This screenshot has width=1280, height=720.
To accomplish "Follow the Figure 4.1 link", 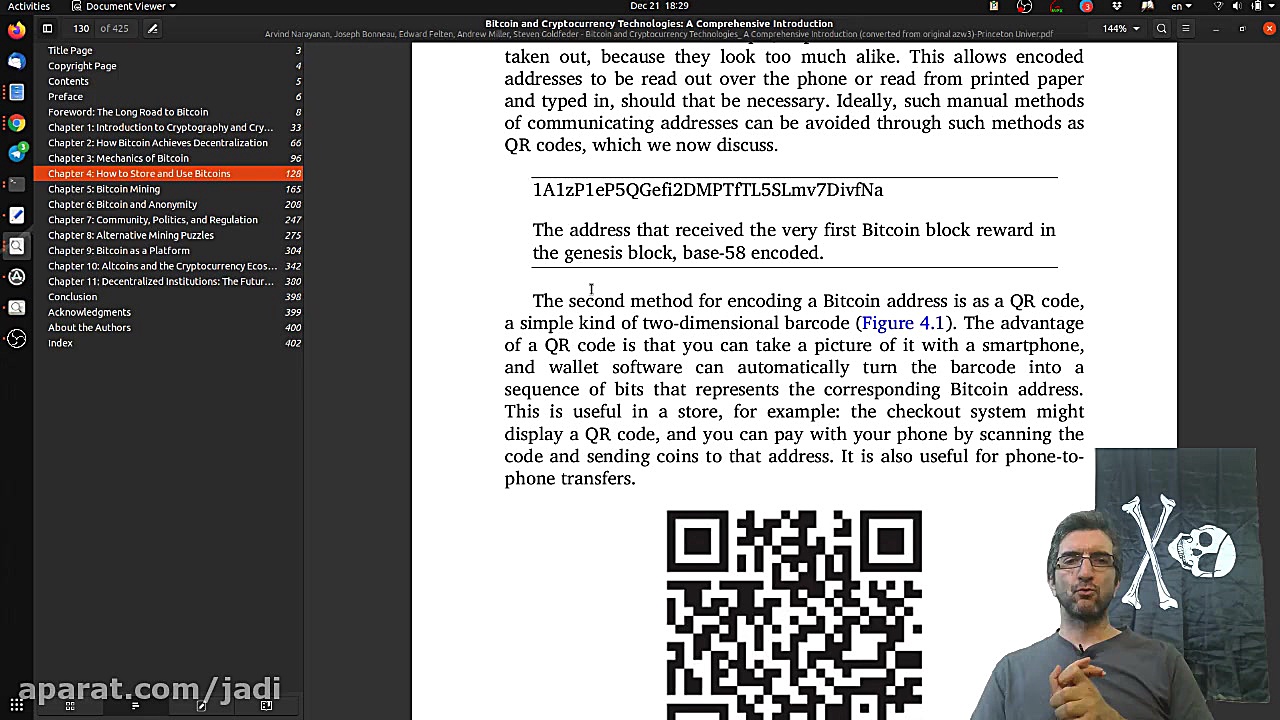I will click(x=902, y=323).
